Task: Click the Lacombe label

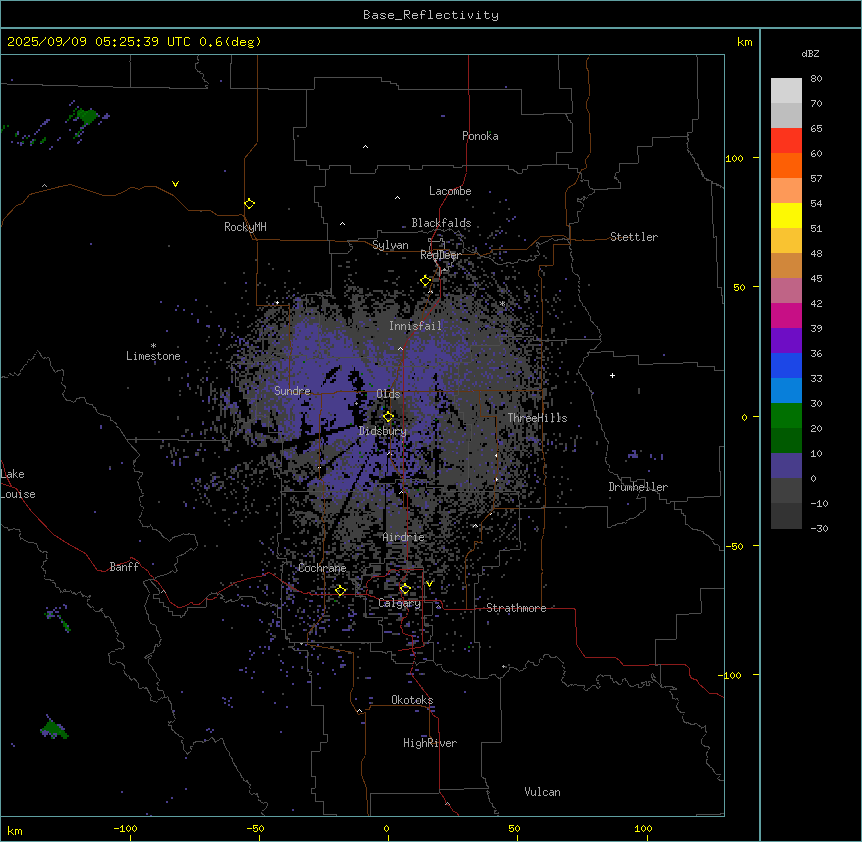Action: [x=450, y=191]
